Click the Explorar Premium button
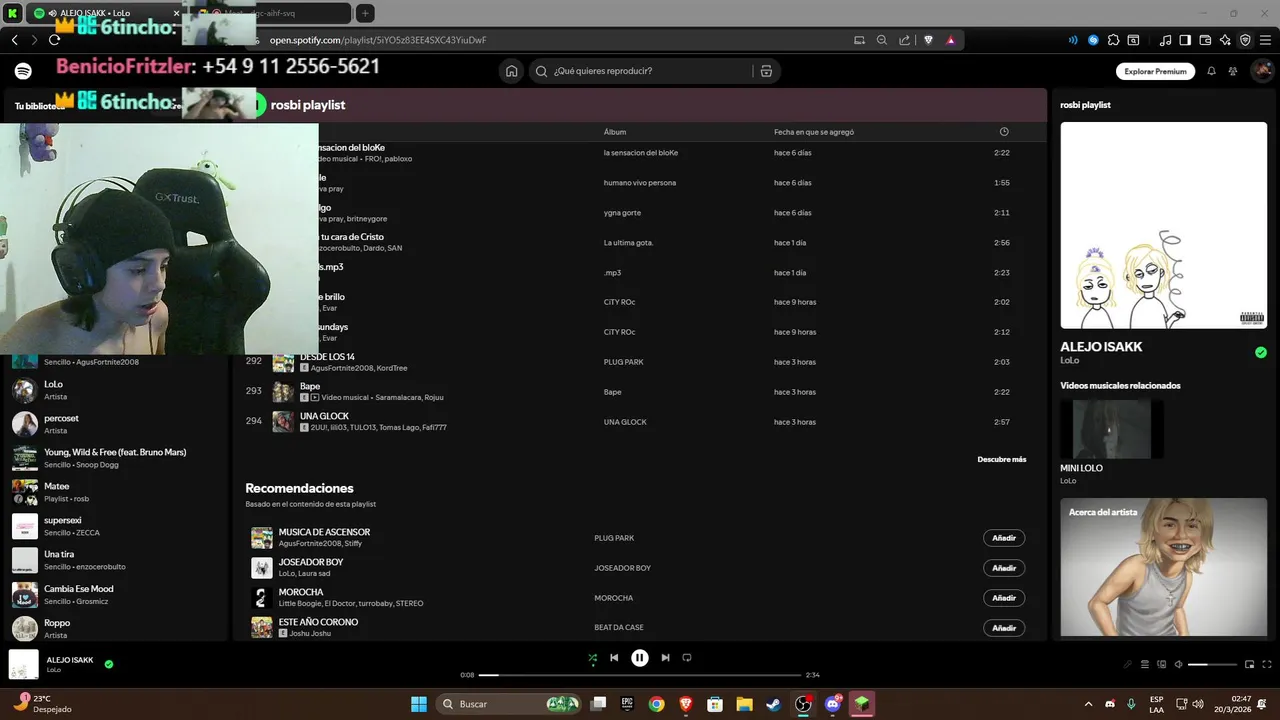The width and height of the screenshot is (1280, 720). pyautogui.click(x=1155, y=71)
